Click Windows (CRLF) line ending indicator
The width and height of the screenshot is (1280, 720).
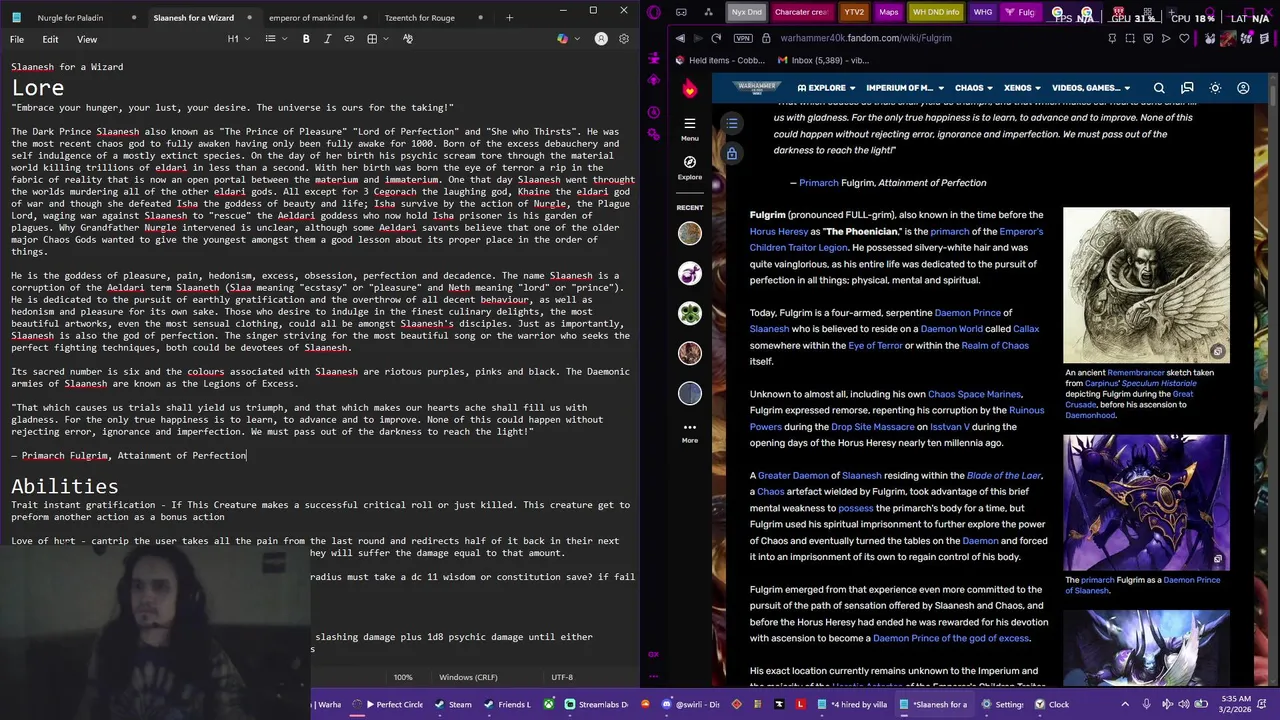(468, 677)
